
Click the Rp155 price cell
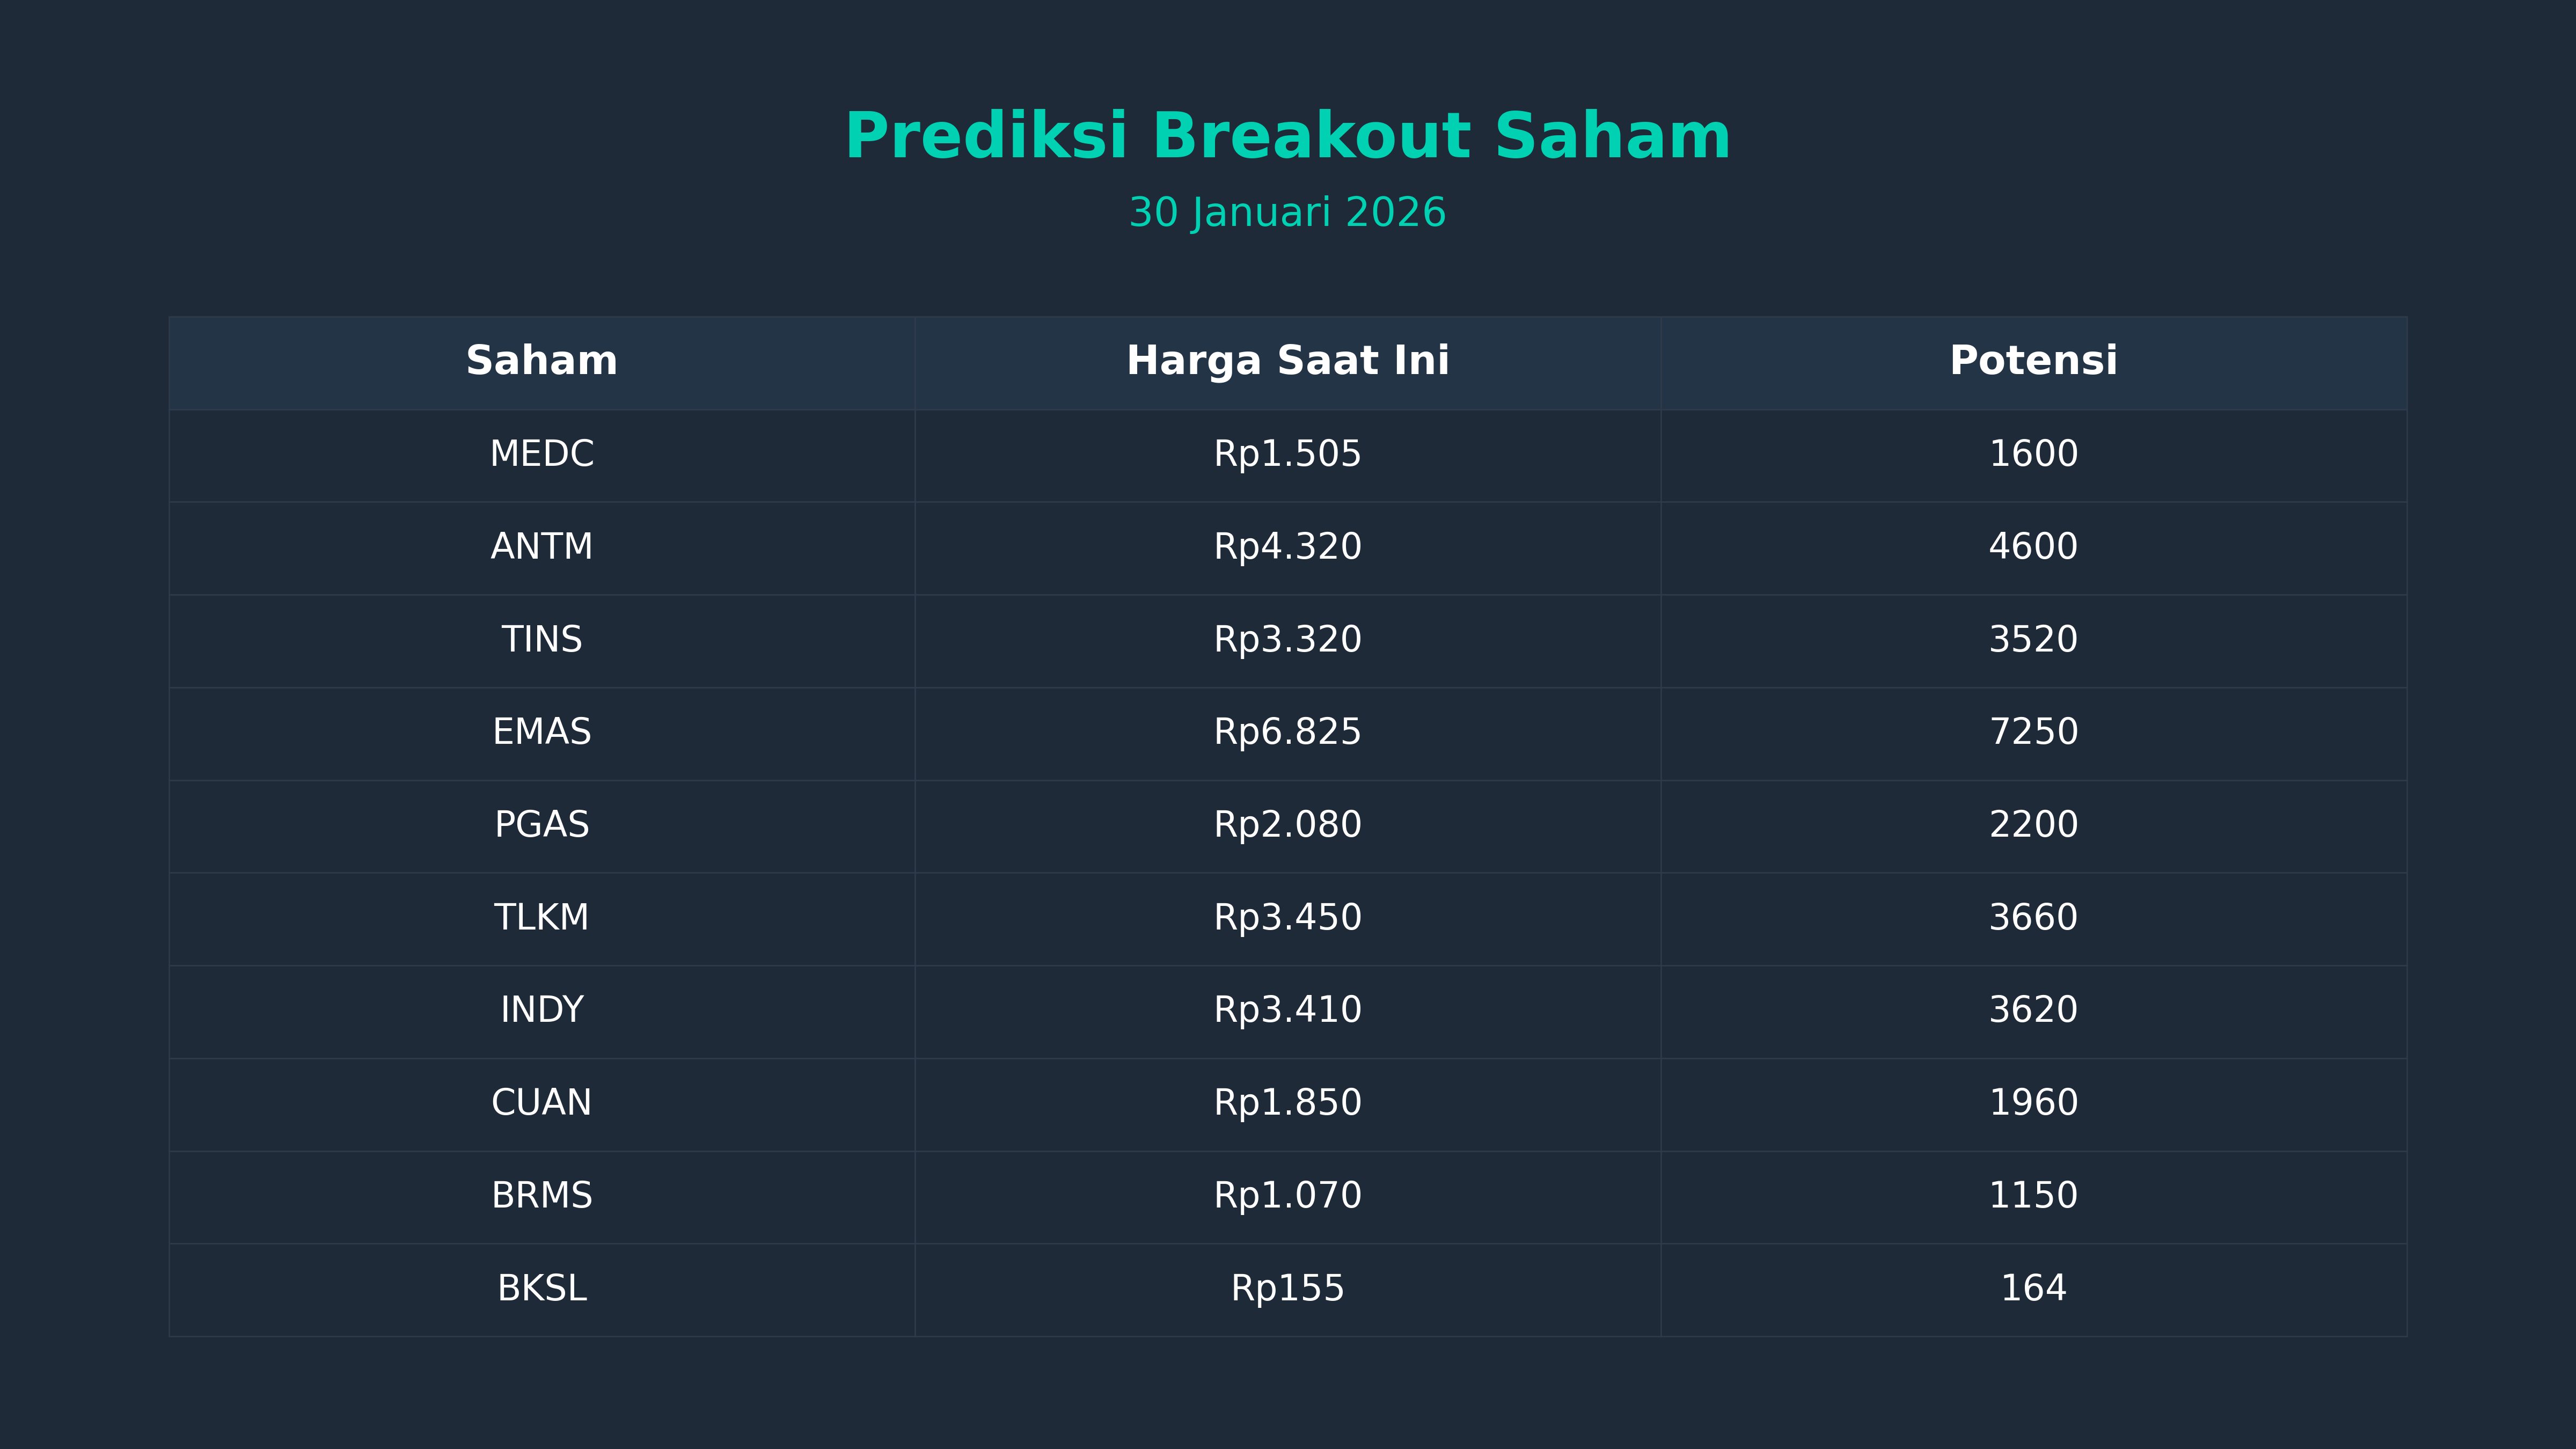(x=1287, y=1288)
